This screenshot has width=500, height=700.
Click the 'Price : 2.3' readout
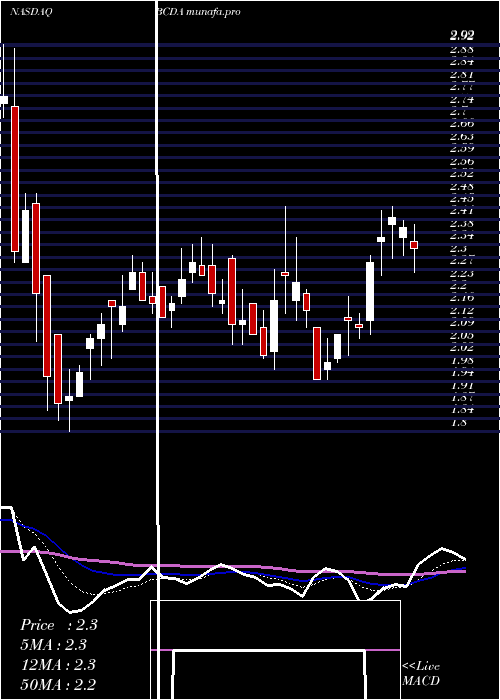(x=58, y=625)
